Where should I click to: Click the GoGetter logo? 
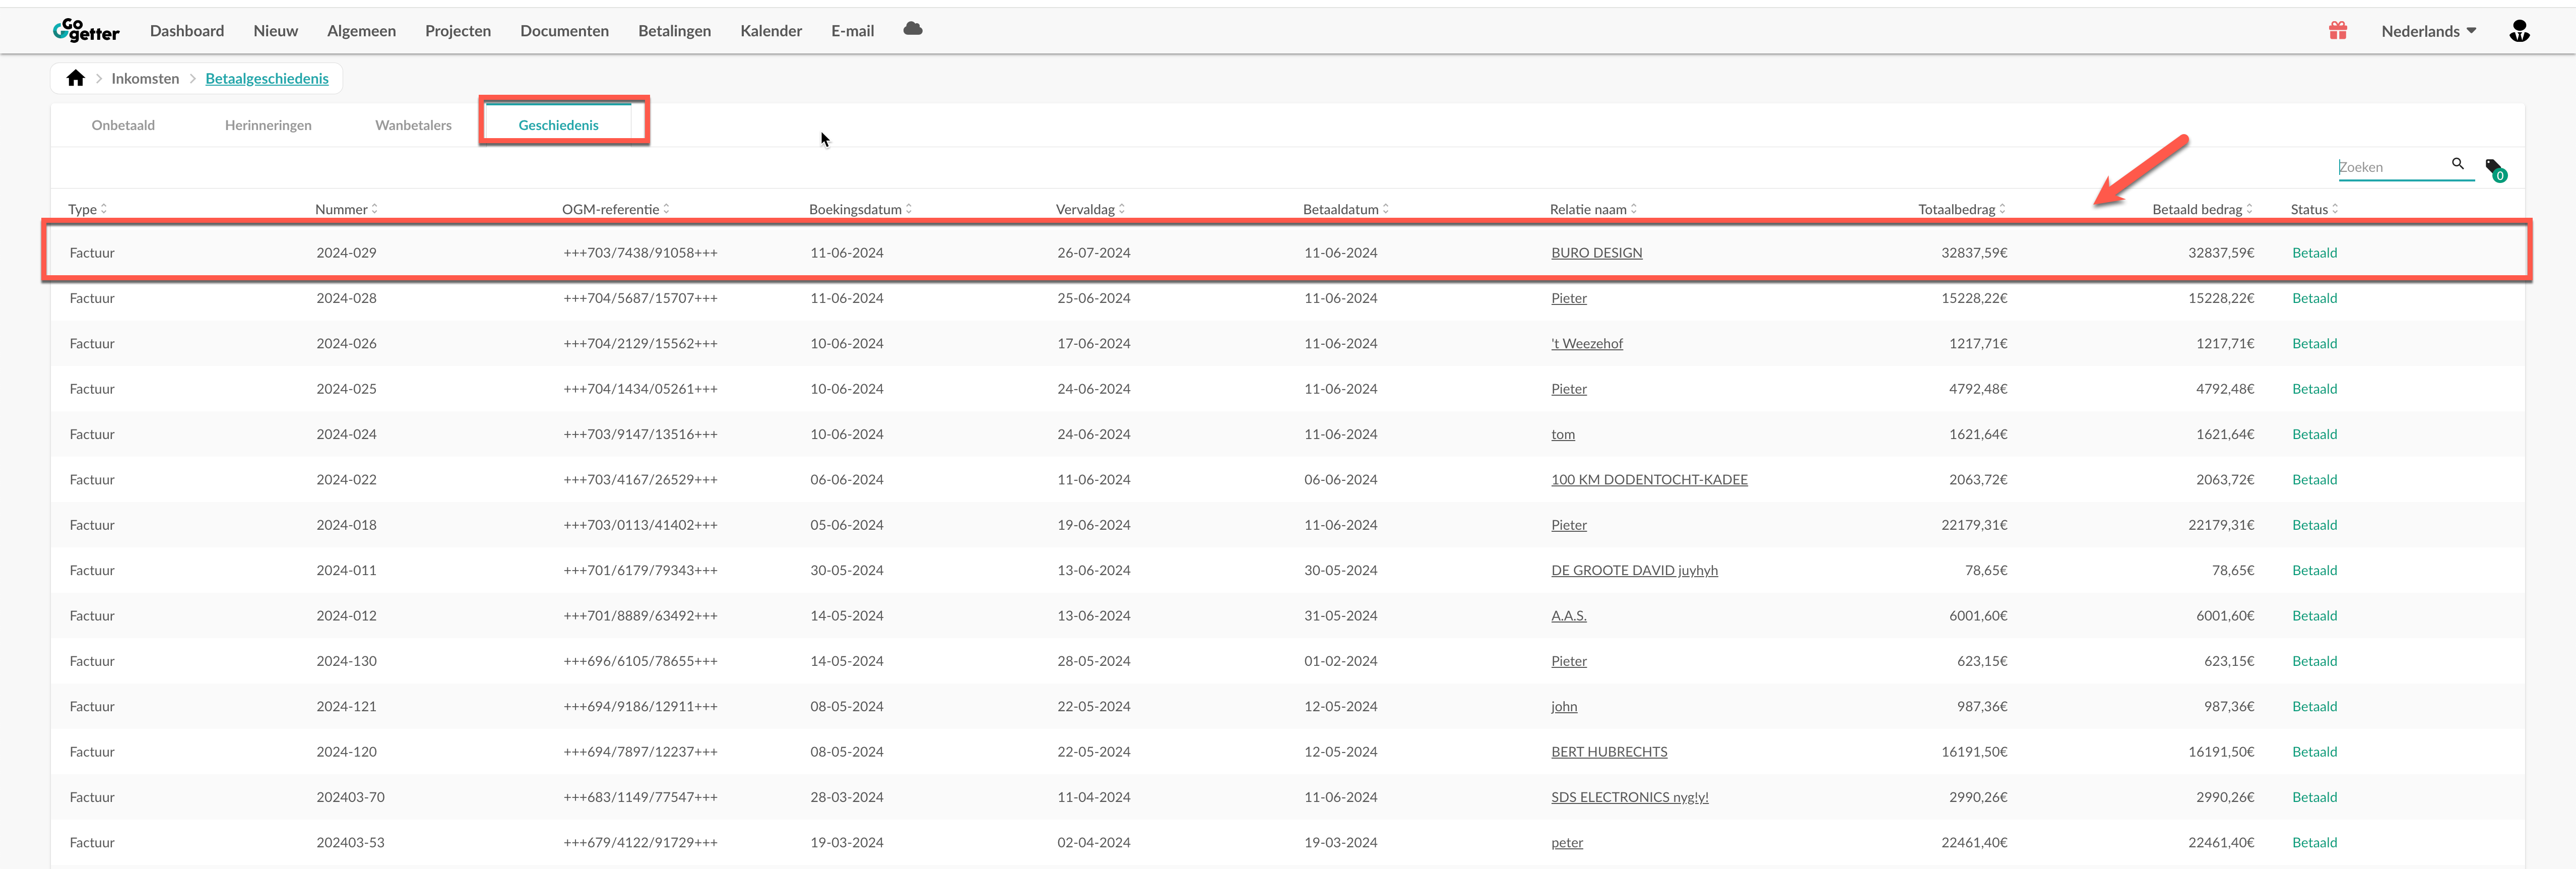(86, 31)
